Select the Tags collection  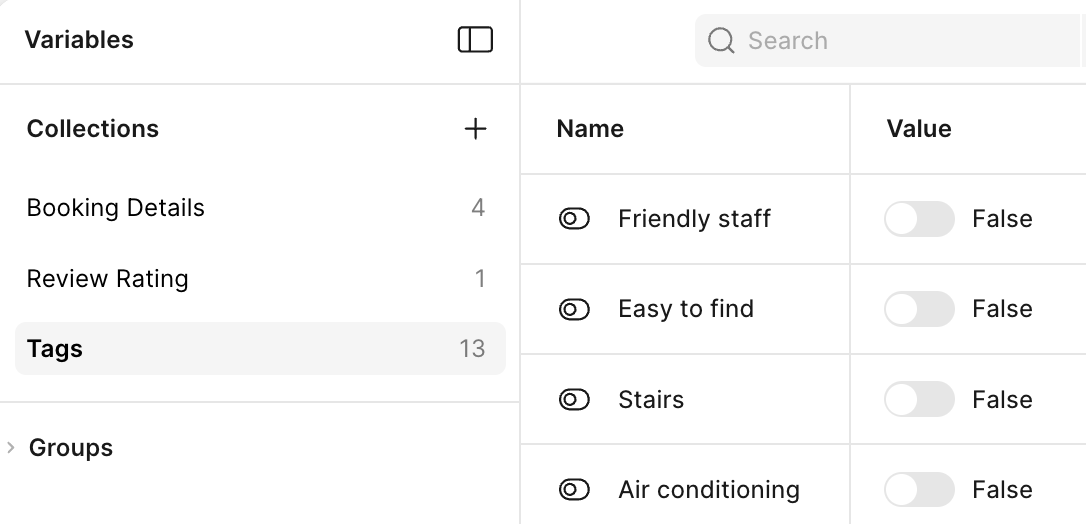coord(260,348)
